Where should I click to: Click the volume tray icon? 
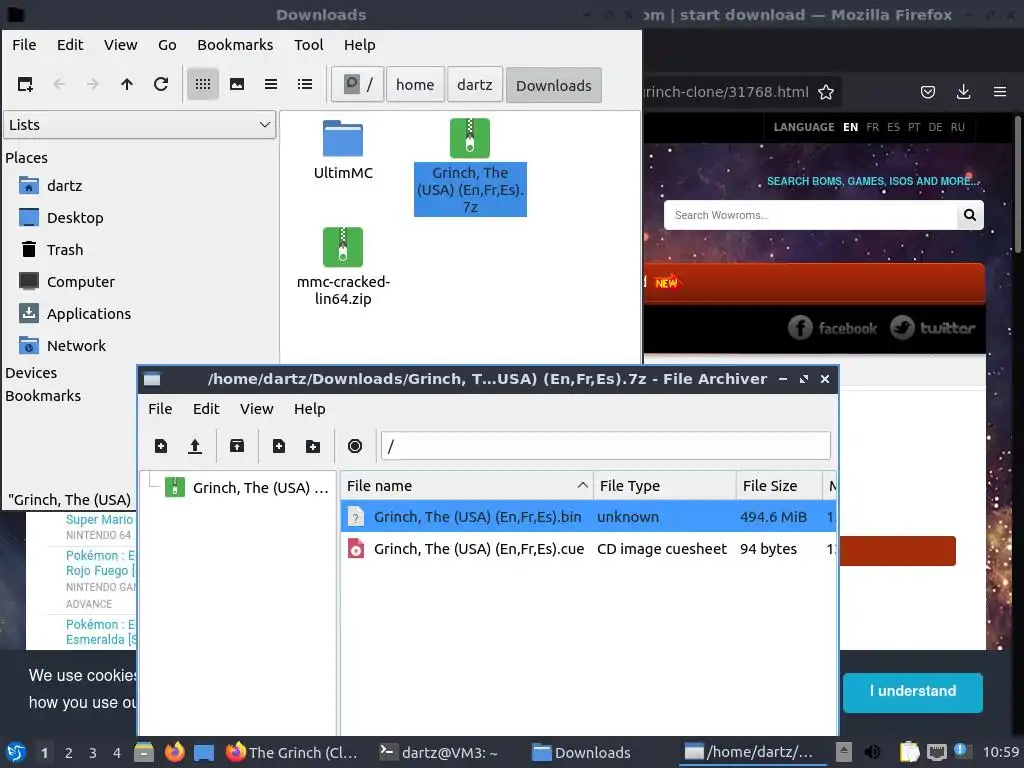click(872, 753)
